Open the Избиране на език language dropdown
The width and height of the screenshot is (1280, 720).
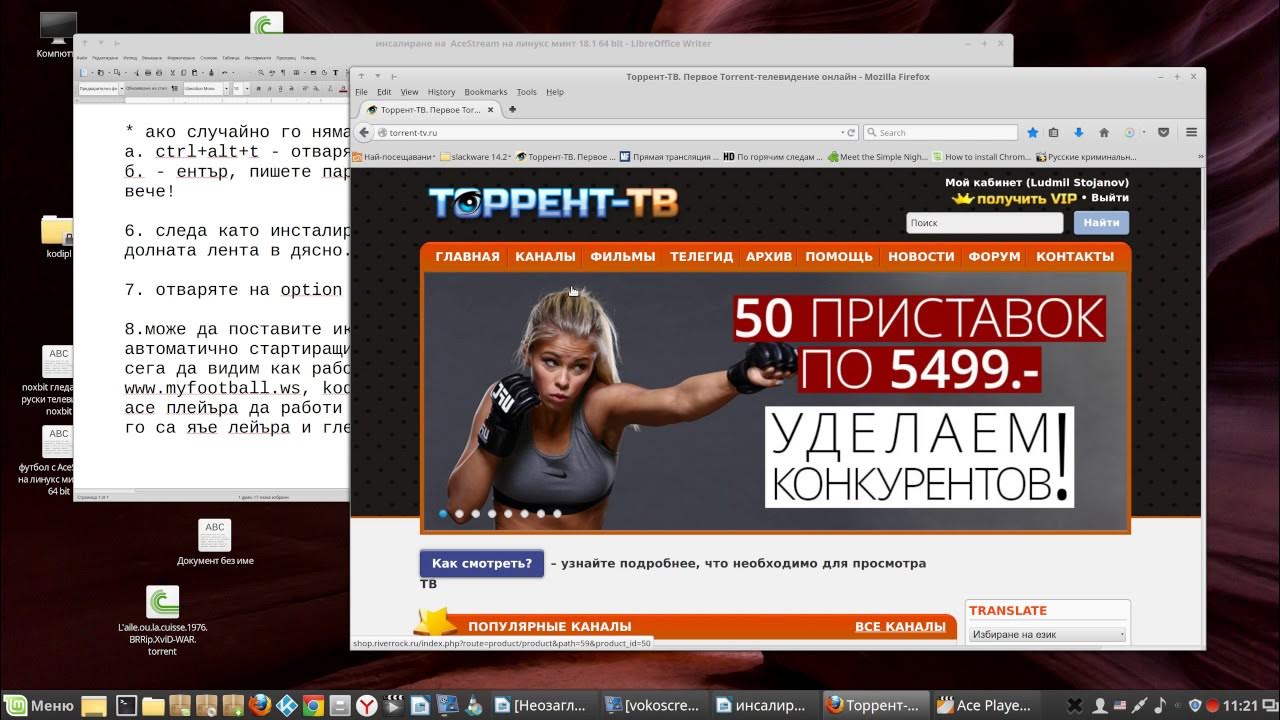pyautogui.click(x=1047, y=634)
